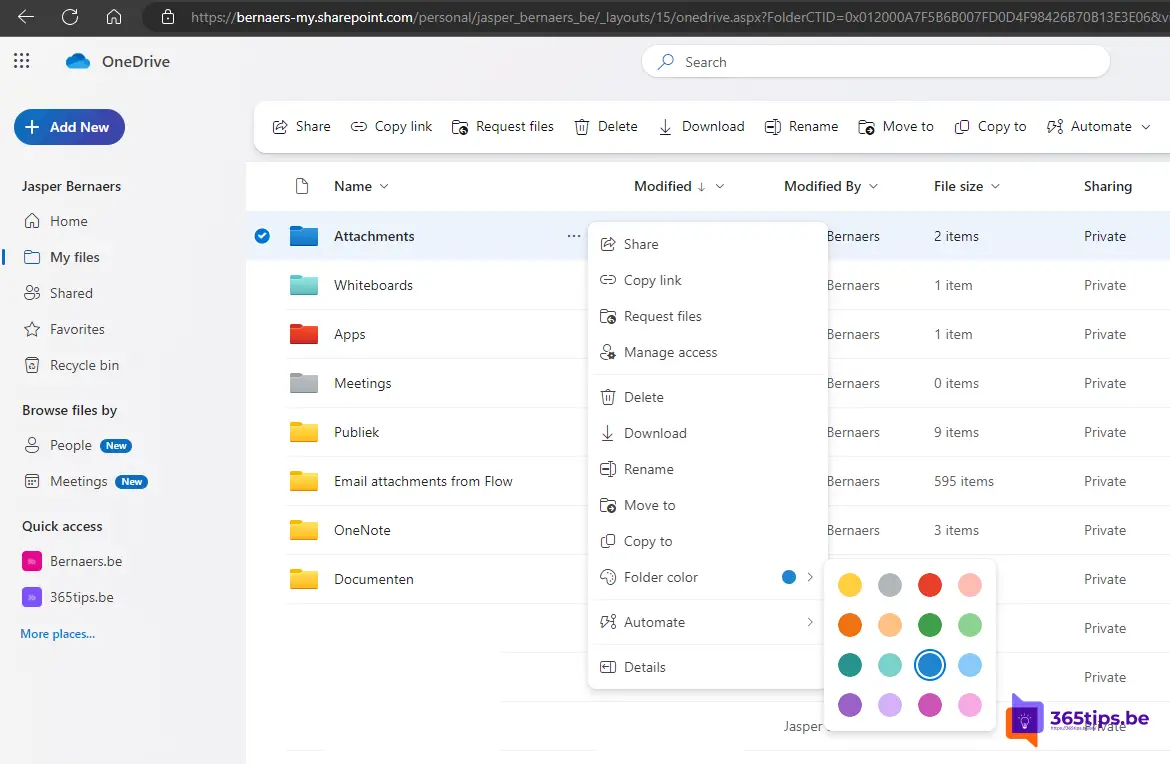Click the browser reload icon

[70, 17]
